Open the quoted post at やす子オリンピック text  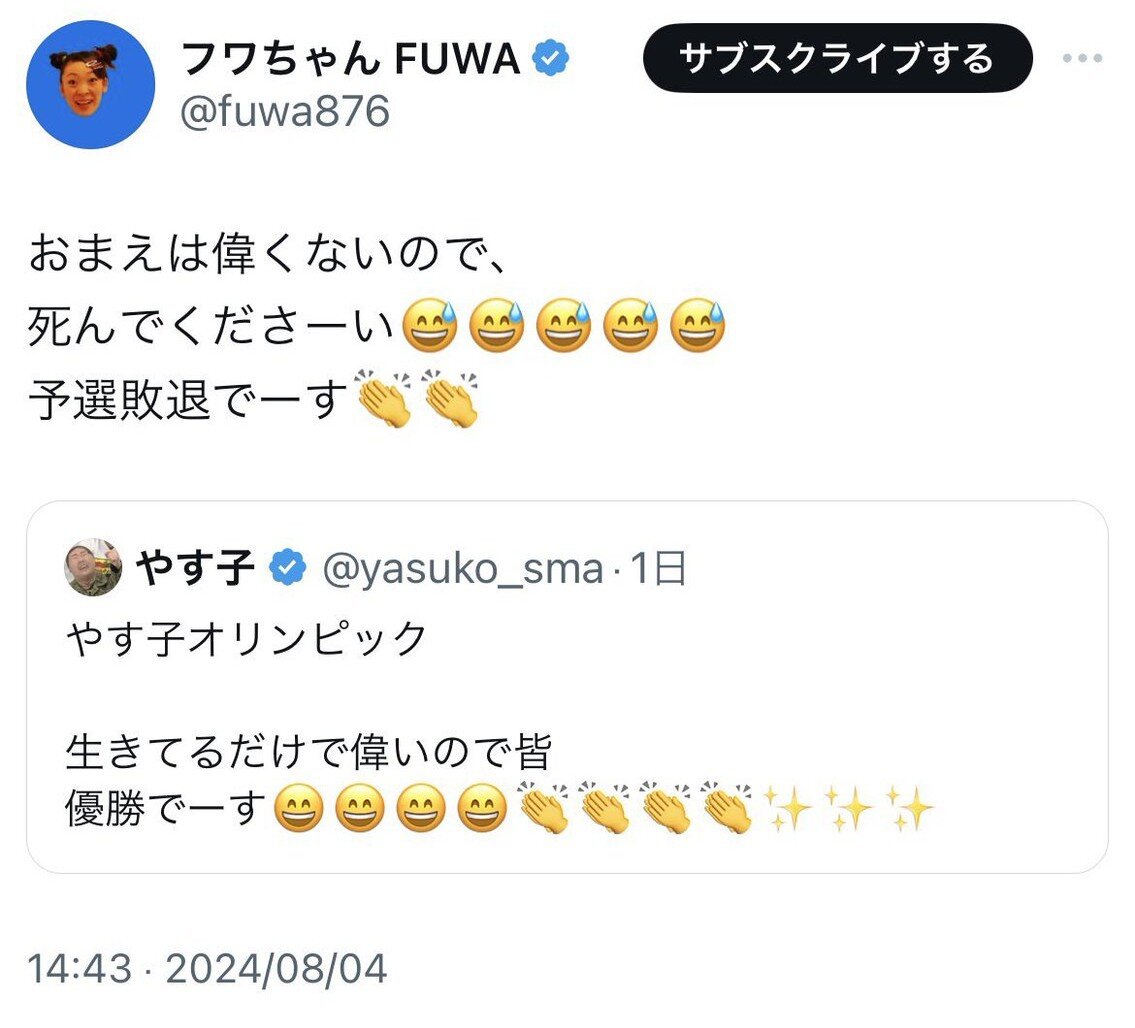(x=246, y=638)
